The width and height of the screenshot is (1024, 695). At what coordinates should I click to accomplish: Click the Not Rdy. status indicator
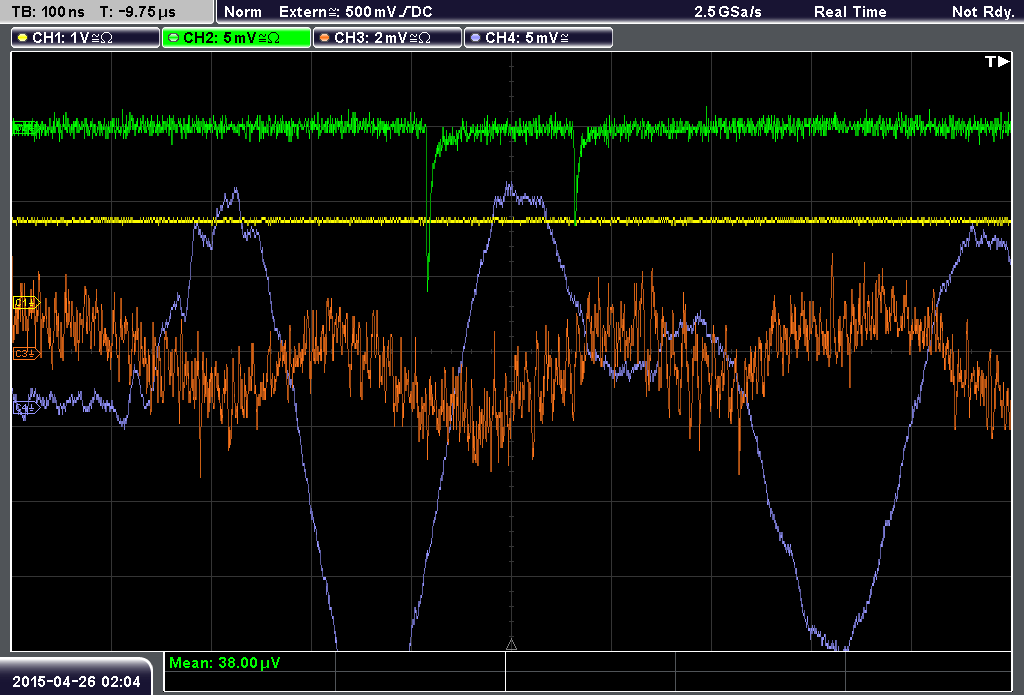pyautogui.click(x=983, y=12)
